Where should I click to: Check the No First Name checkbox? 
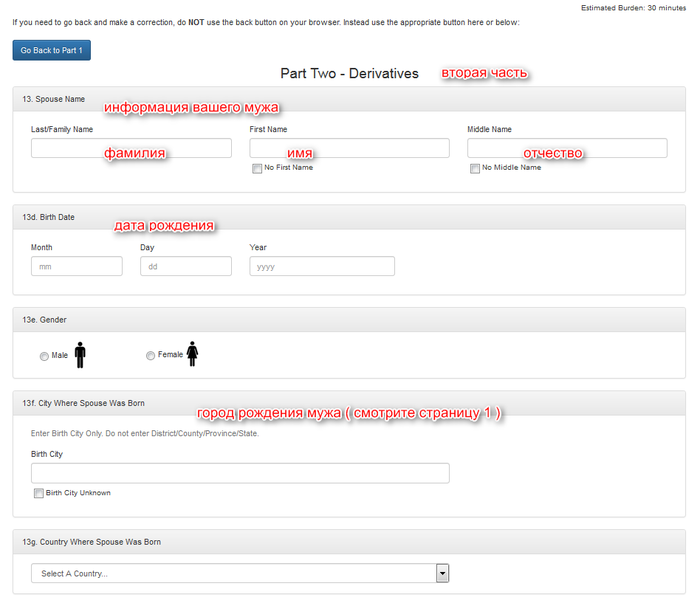pyautogui.click(x=257, y=168)
